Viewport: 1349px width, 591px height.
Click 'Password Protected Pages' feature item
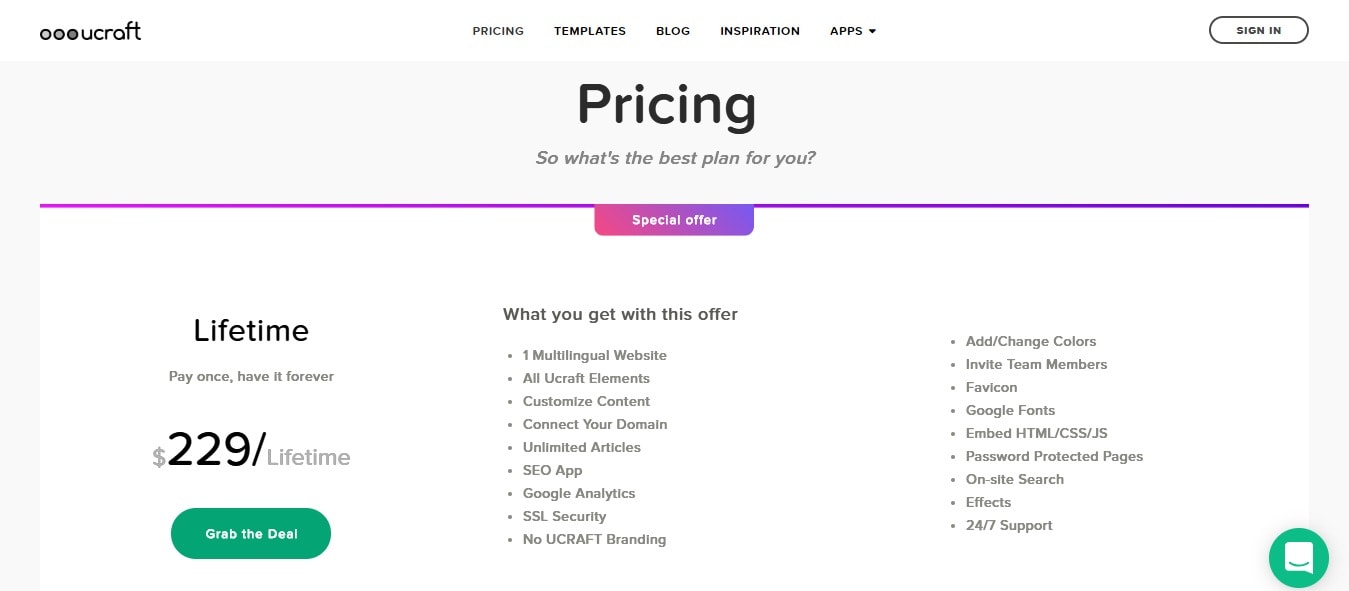[1054, 456]
